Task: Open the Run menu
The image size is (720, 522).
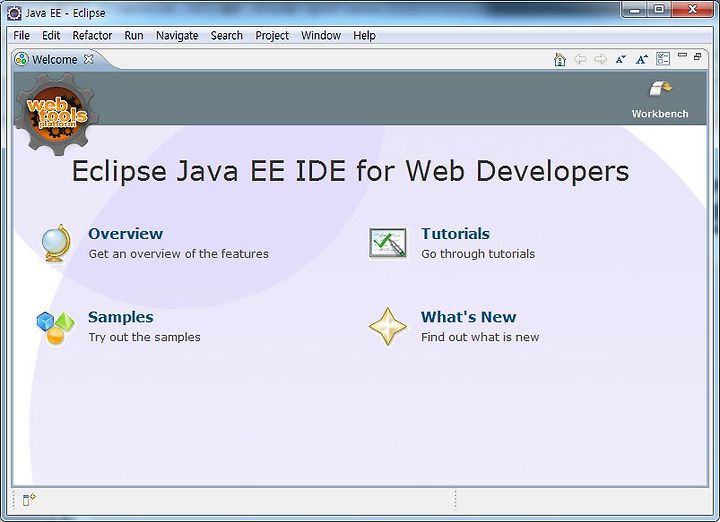Action: click(x=134, y=35)
